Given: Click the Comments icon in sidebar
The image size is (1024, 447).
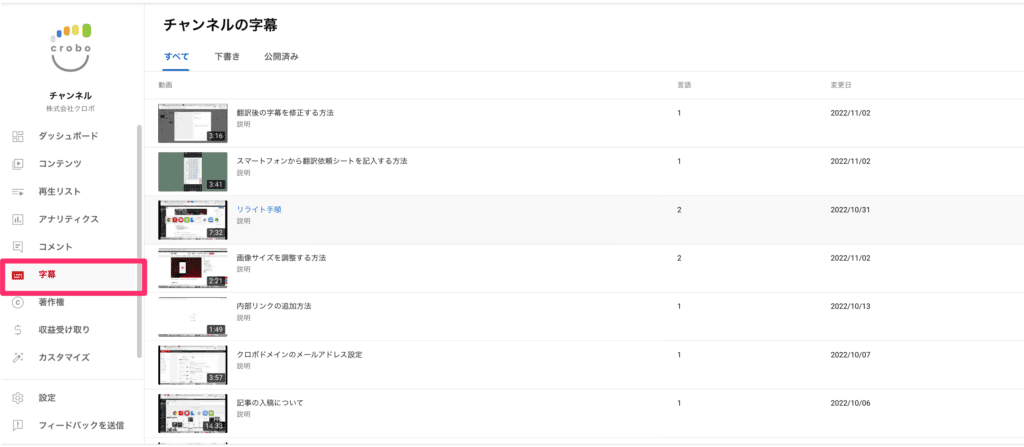Looking at the screenshot, I should pyautogui.click(x=17, y=247).
